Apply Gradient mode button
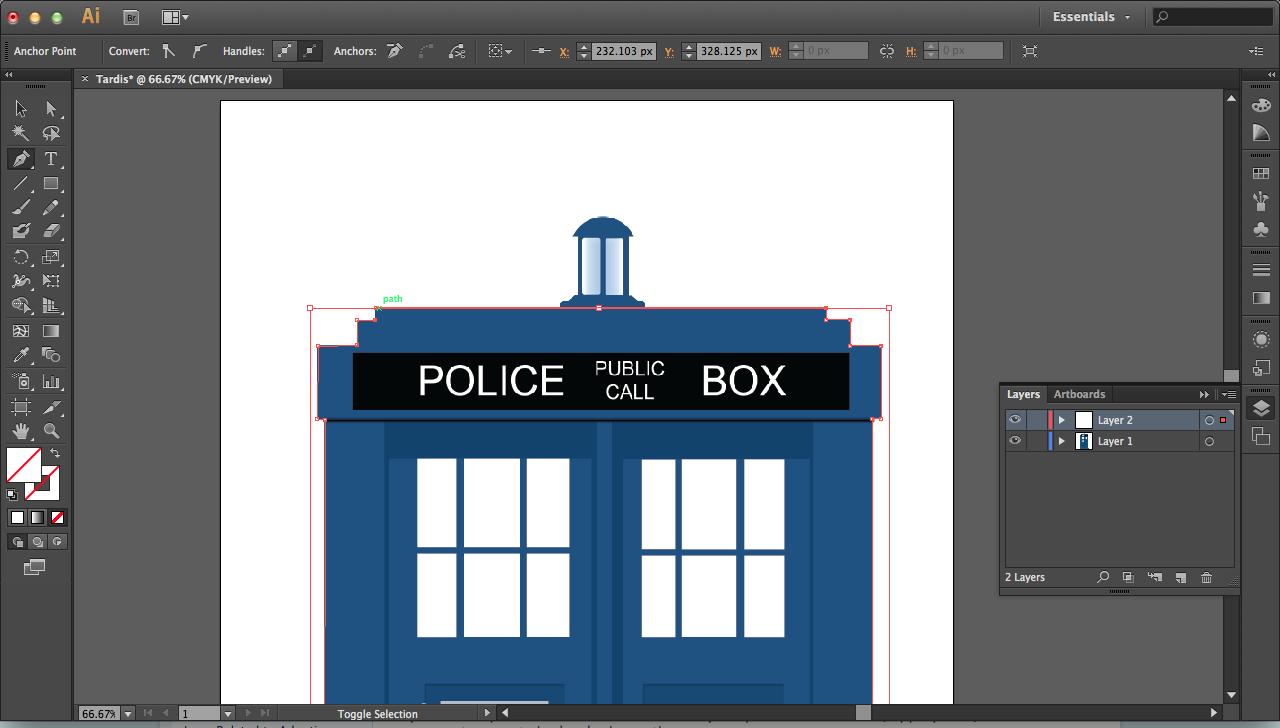 37,517
